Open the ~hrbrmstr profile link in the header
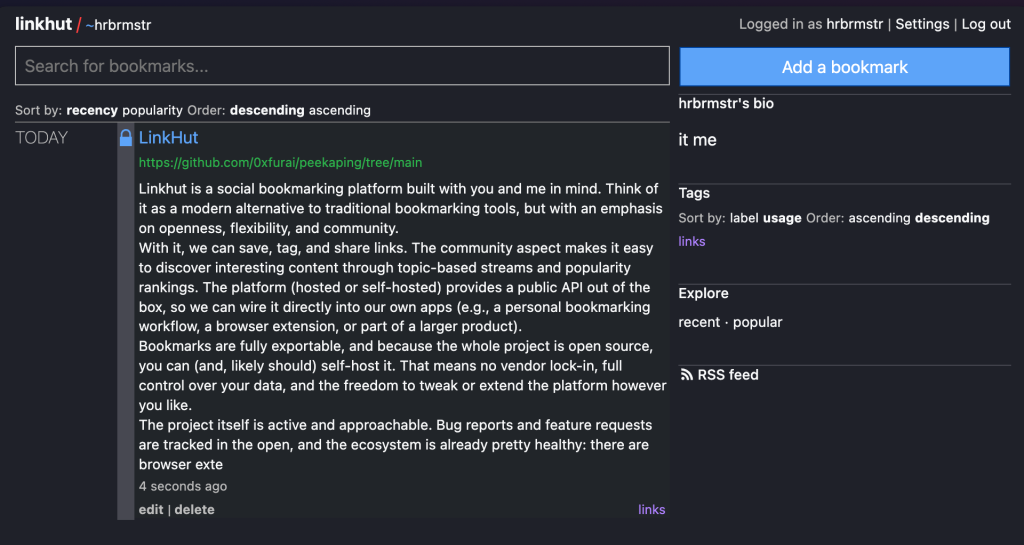Viewport: 1024px width, 545px height. (x=118, y=25)
